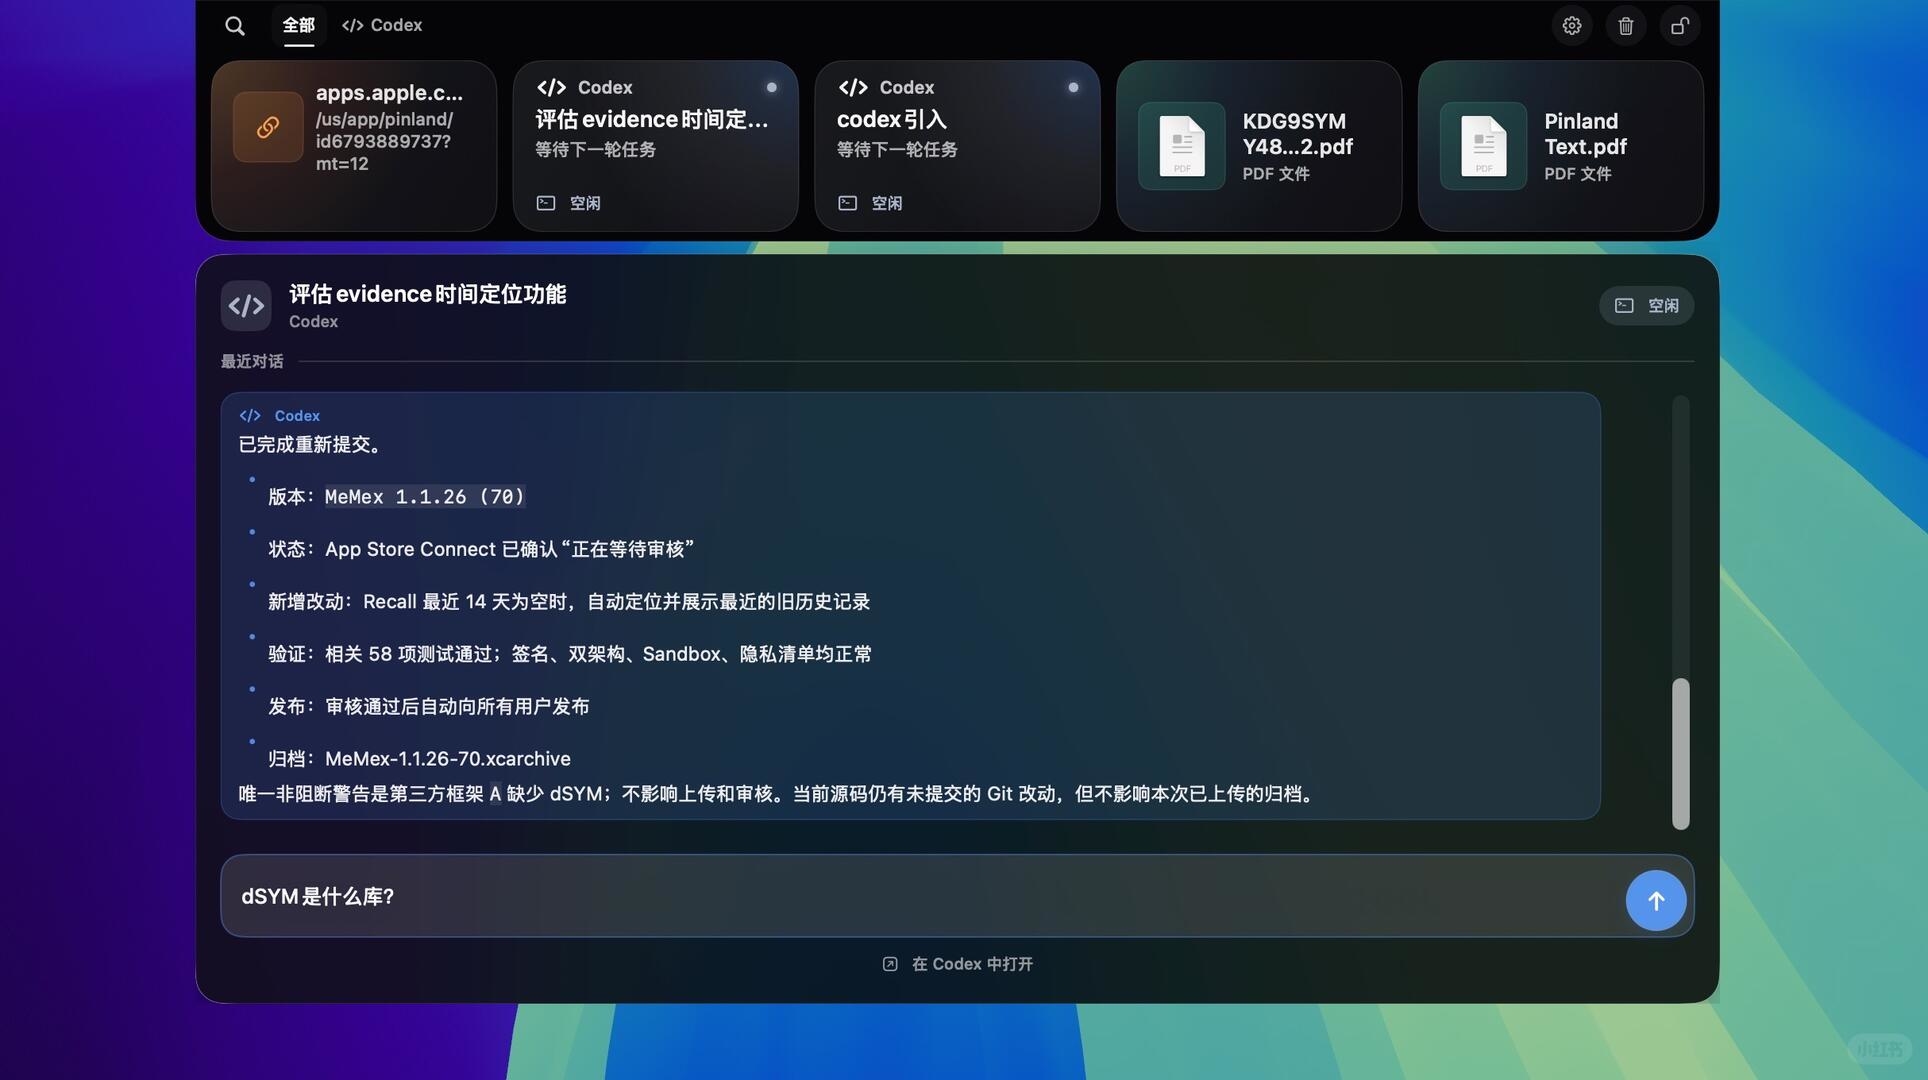1928x1080 pixels.
Task: Click the open-external icon beside 在 Codex 中打开
Action: tap(890, 964)
